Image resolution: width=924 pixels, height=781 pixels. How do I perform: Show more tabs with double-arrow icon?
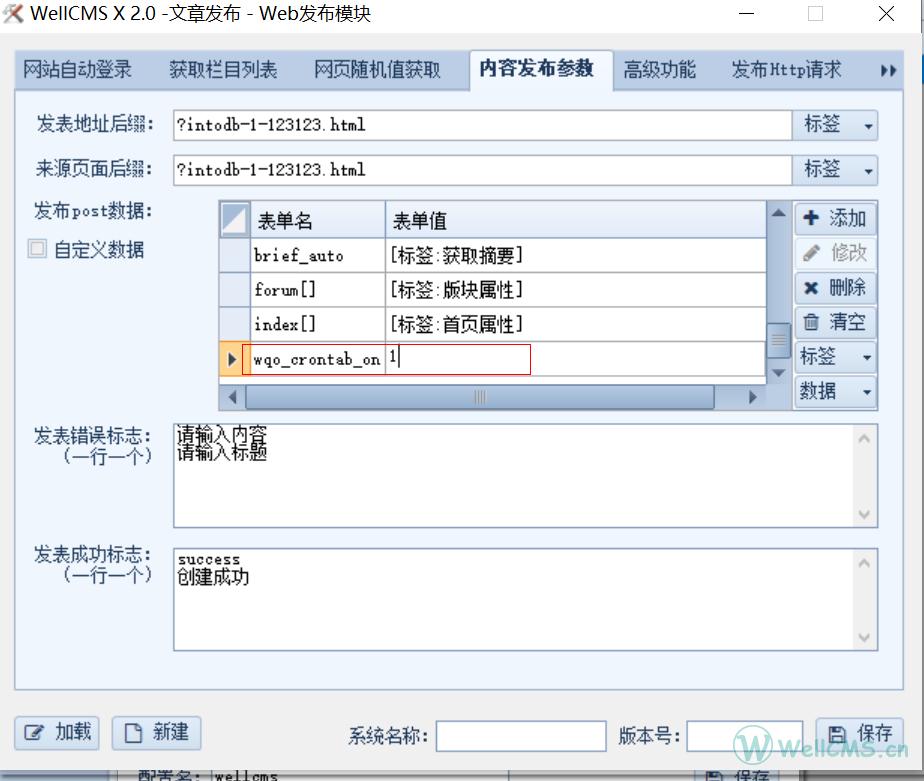coord(888,71)
